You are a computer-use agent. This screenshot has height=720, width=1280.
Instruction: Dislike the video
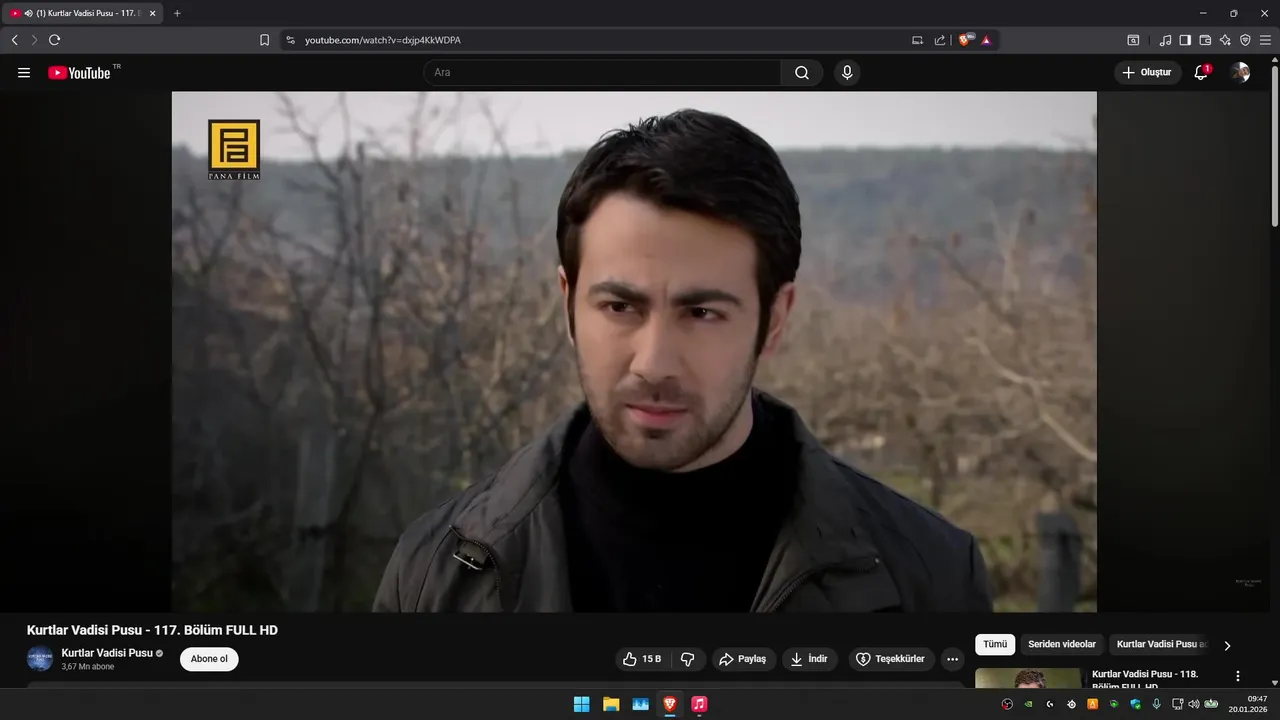[x=687, y=659]
